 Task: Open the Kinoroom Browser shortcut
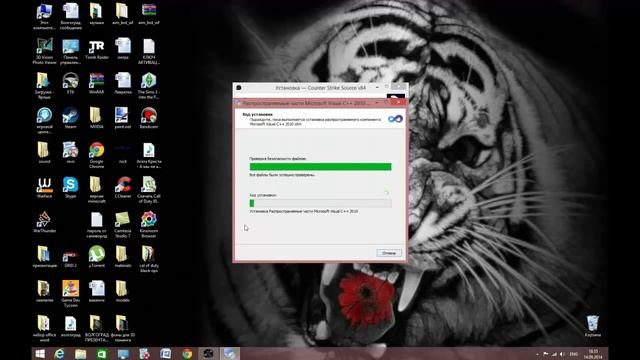point(149,224)
